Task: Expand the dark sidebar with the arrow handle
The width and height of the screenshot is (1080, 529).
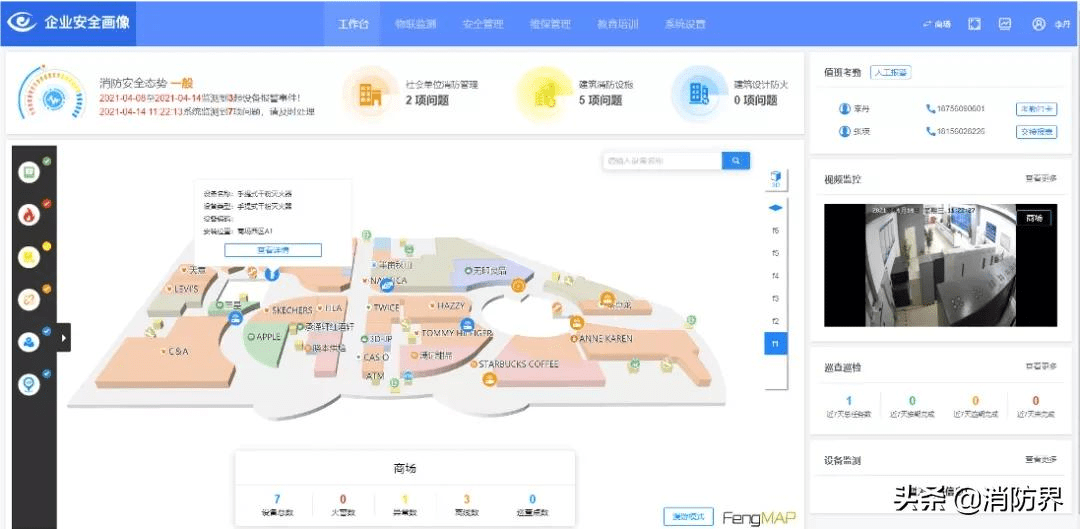Action: tap(64, 338)
